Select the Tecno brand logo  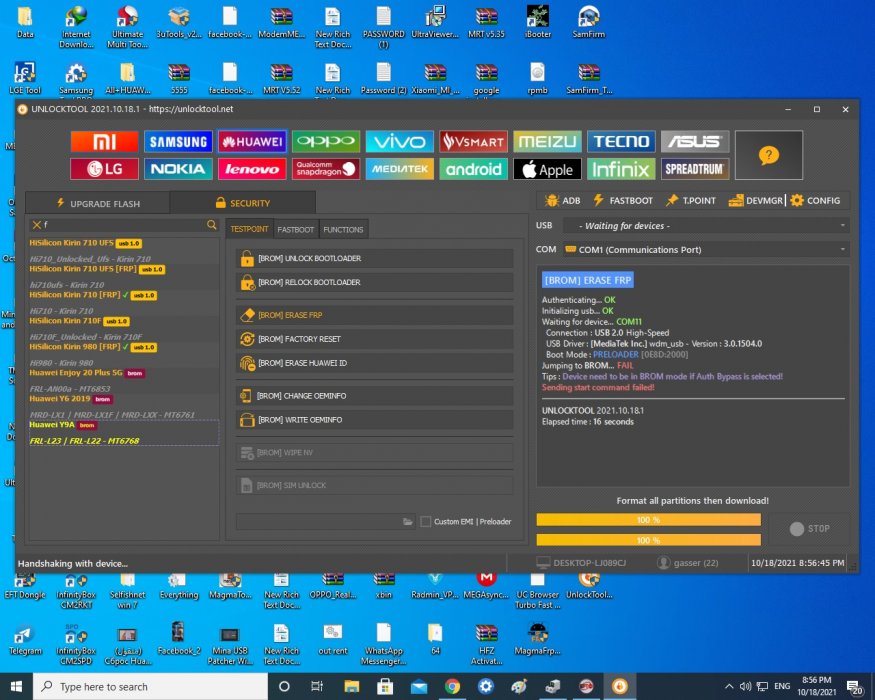click(621, 142)
